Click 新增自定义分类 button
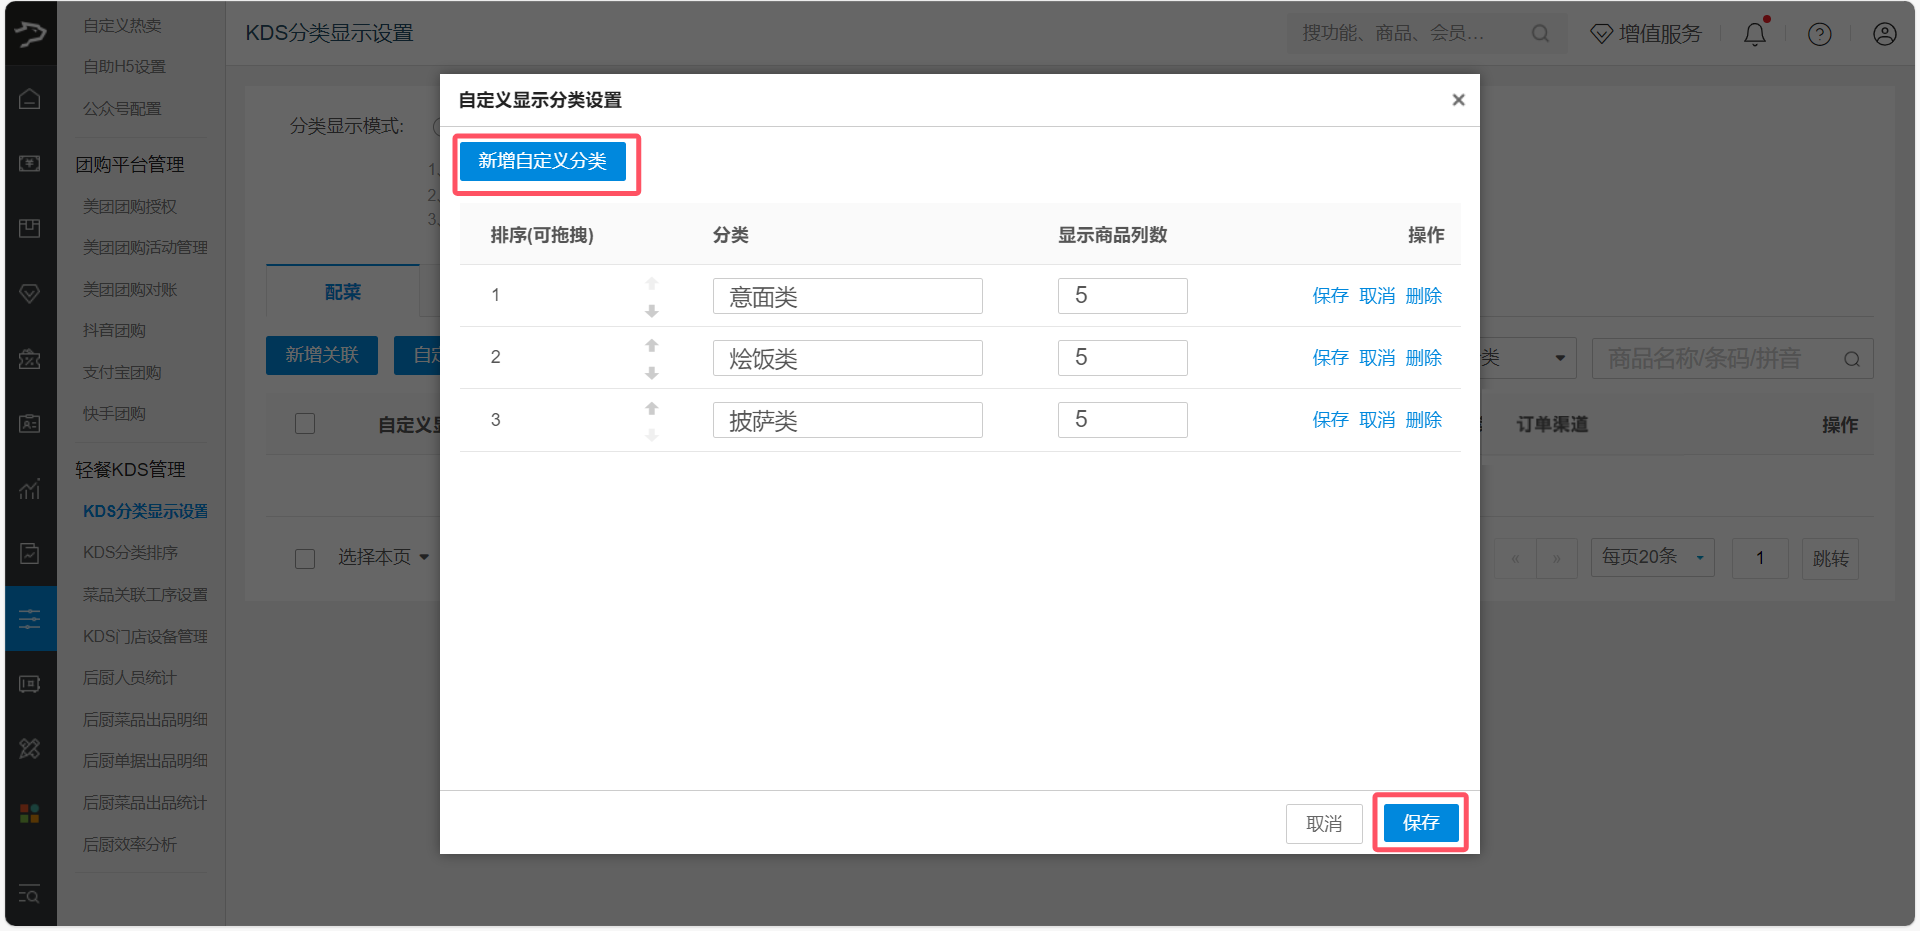Image resolution: width=1920 pixels, height=931 pixels. point(542,161)
